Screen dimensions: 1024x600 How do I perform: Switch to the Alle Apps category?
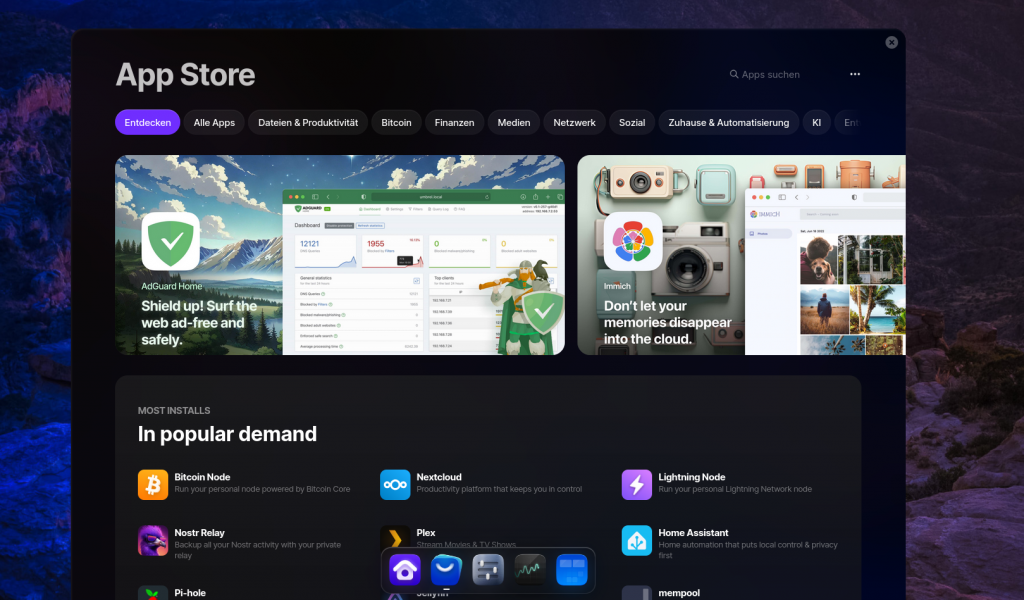pyautogui.click(x=213, y=122)
